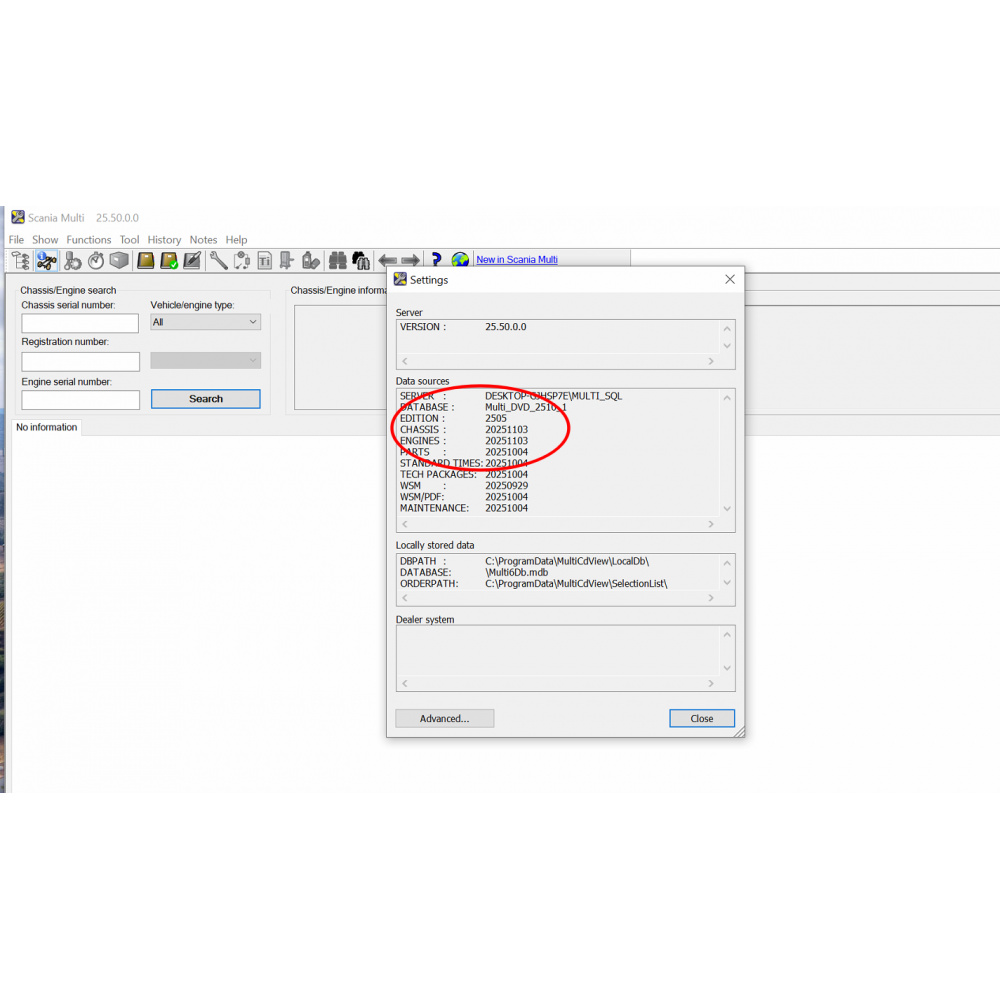1000x1000 pixels.
Task: Click the Advanced... button in Settings
Action: click(445, 718)
